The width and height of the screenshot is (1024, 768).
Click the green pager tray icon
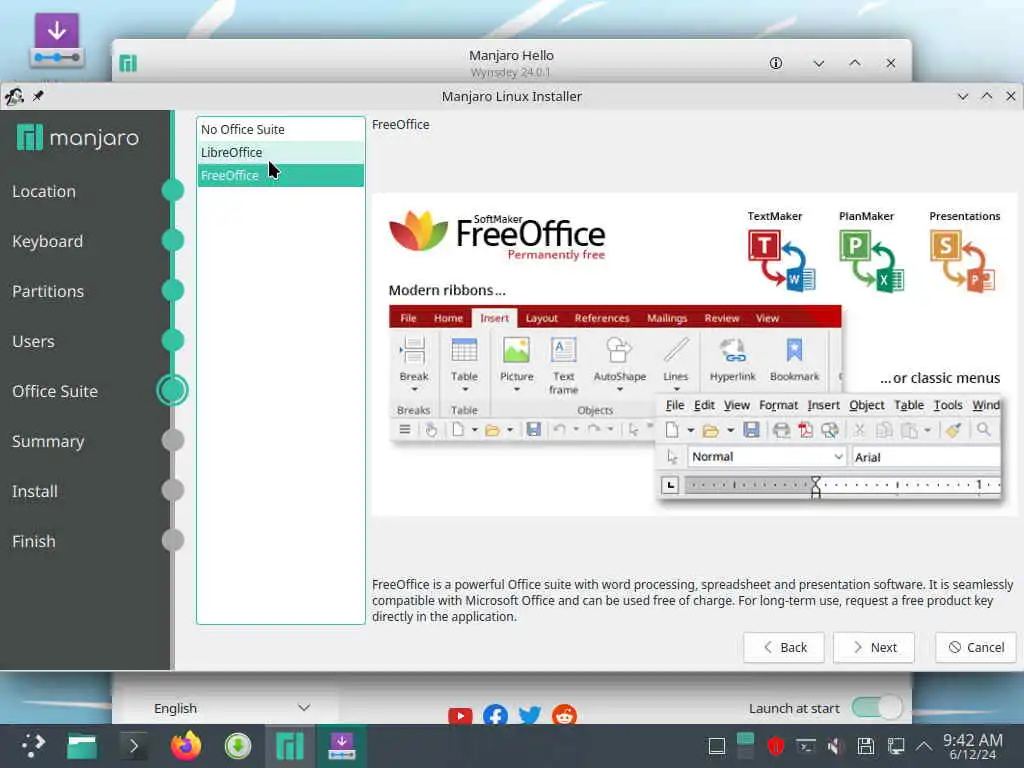(746, 746)
